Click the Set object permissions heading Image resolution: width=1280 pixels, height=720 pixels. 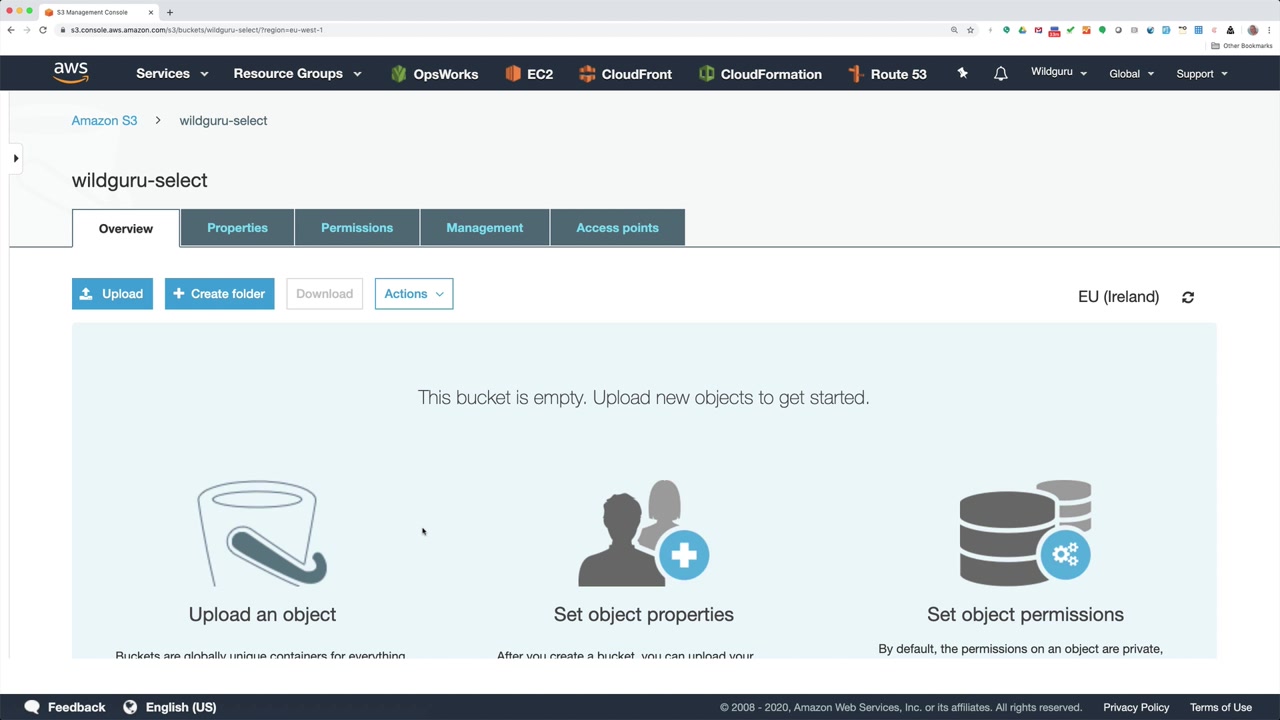point(1025,614)
